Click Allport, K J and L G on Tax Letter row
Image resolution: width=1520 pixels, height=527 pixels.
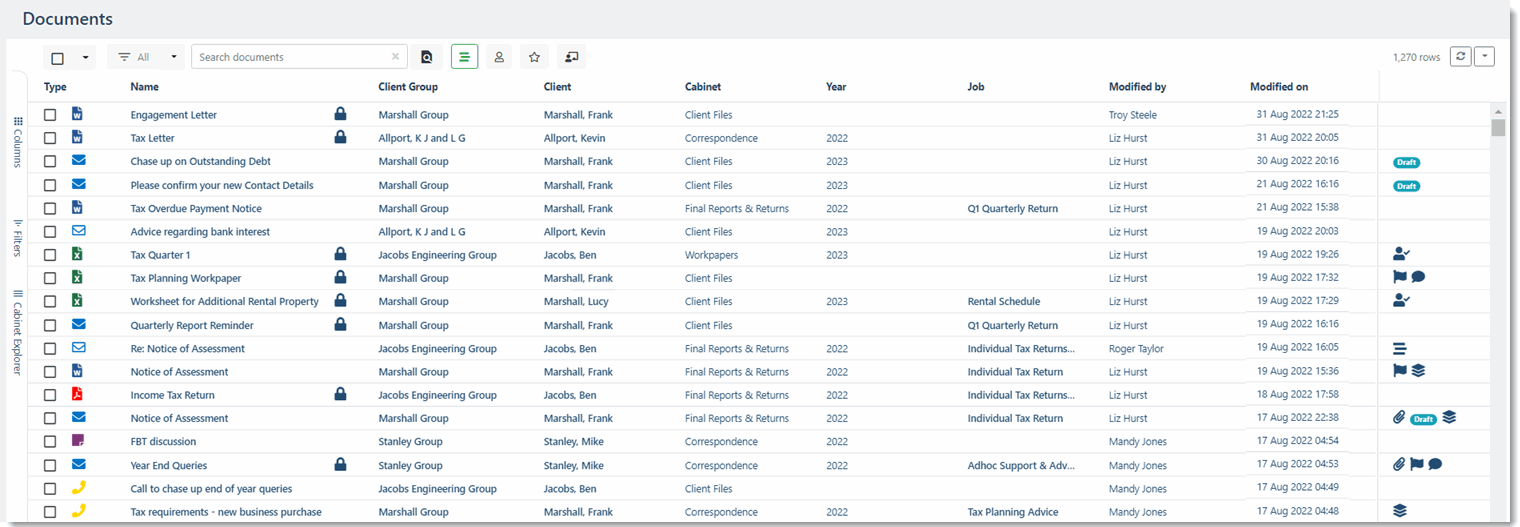click(x=422, y=138)
